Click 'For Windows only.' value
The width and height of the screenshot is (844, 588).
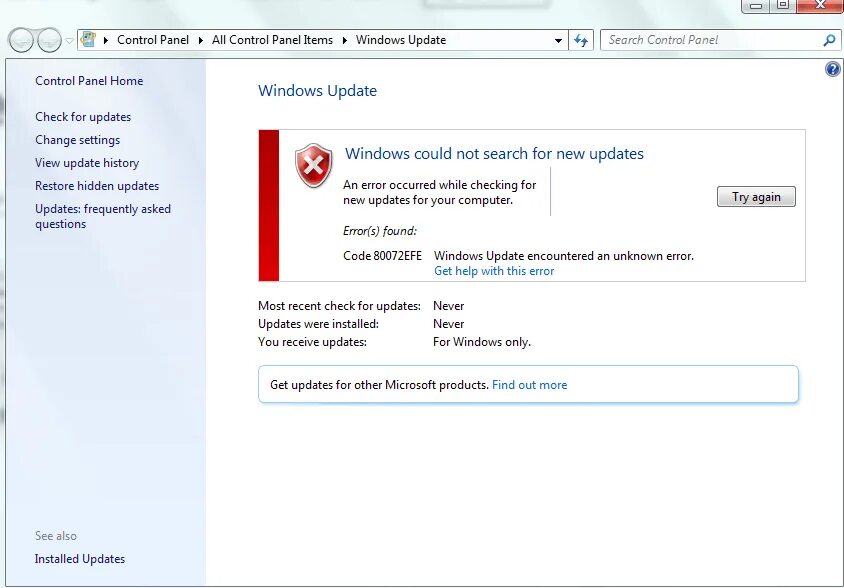pyautogui.click(x=482, y=342)
